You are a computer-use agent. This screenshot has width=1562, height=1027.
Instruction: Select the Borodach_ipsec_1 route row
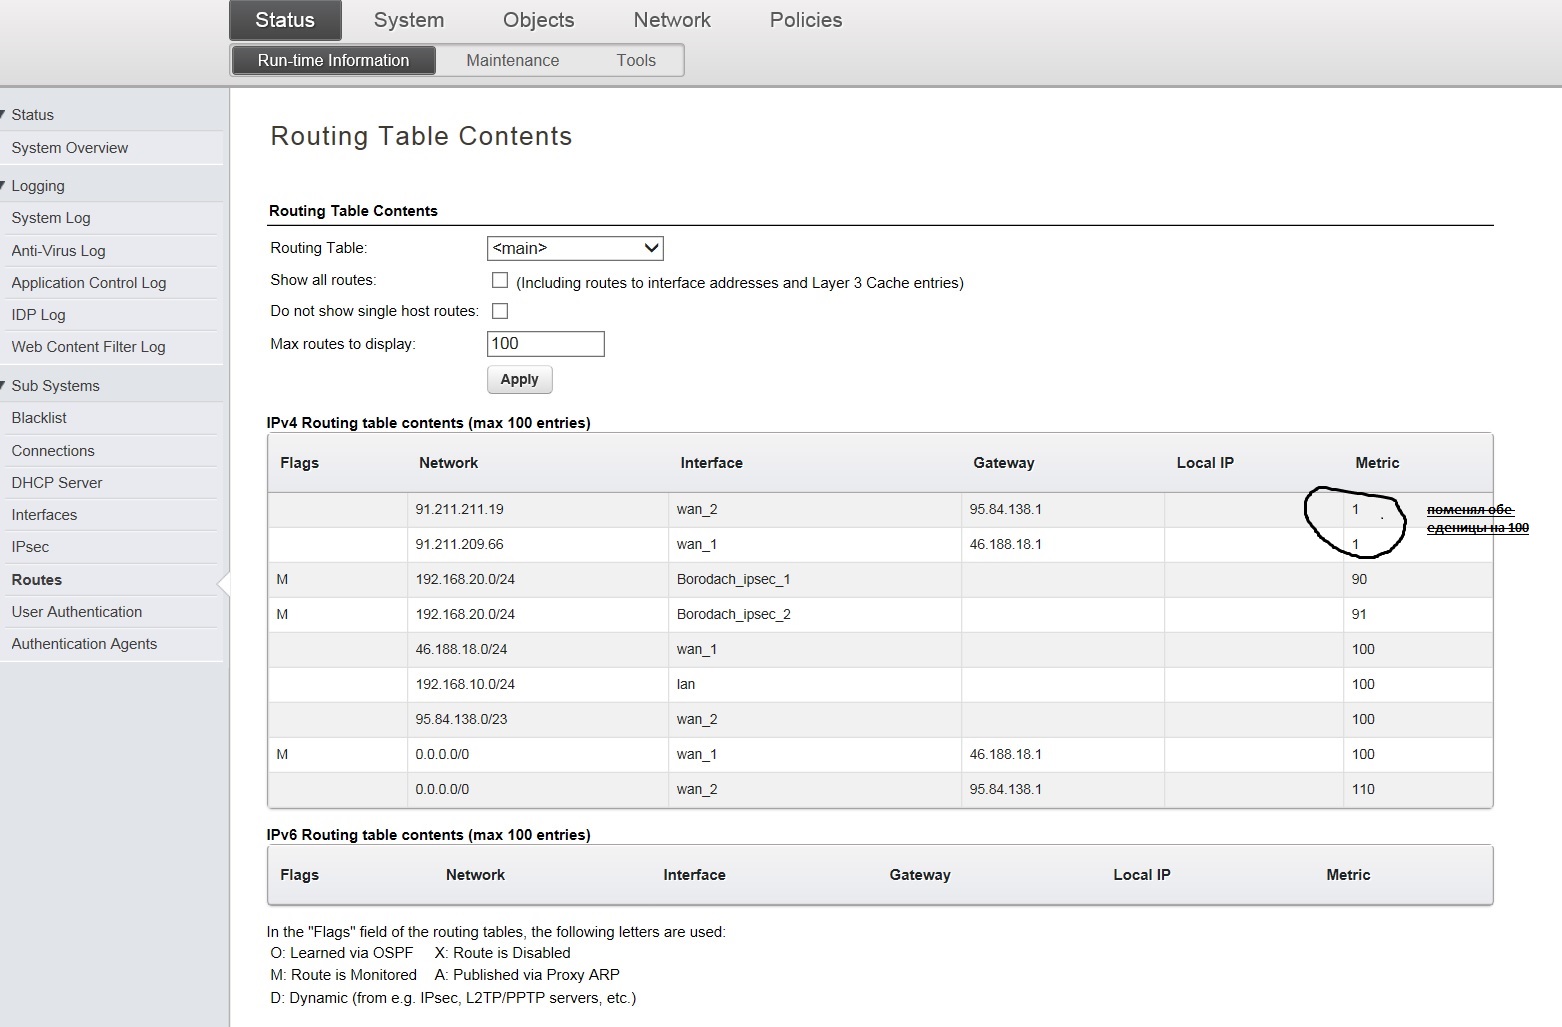coord(733,580)
